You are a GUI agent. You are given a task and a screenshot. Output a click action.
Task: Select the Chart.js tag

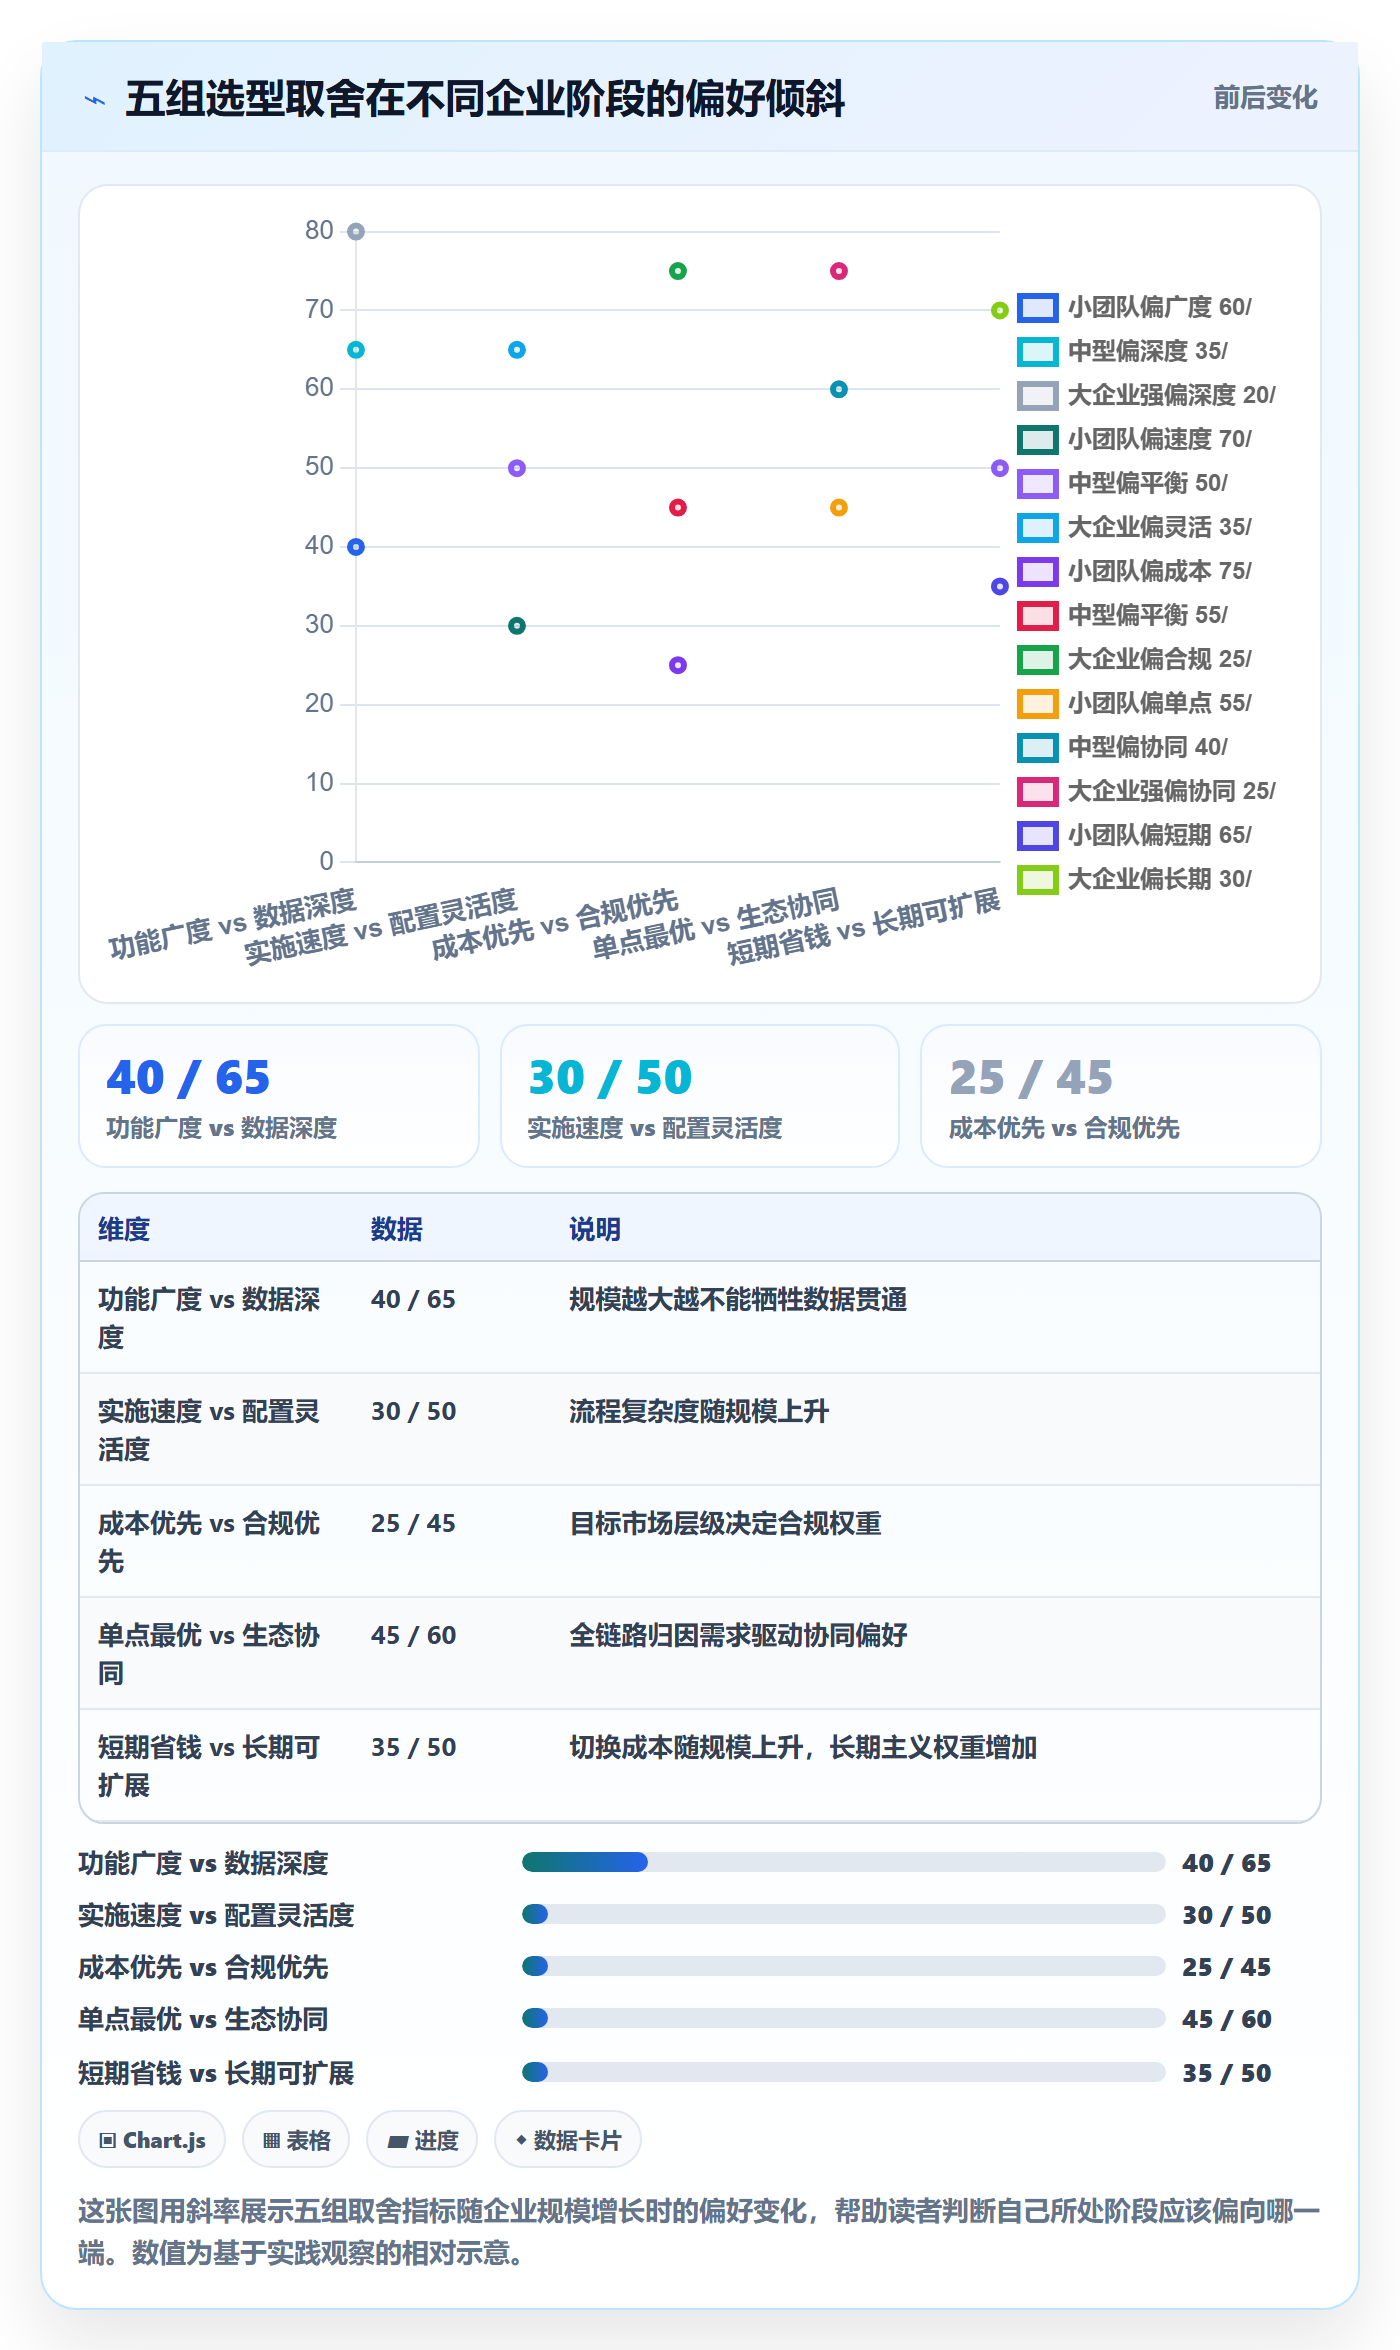[152, 2140]
